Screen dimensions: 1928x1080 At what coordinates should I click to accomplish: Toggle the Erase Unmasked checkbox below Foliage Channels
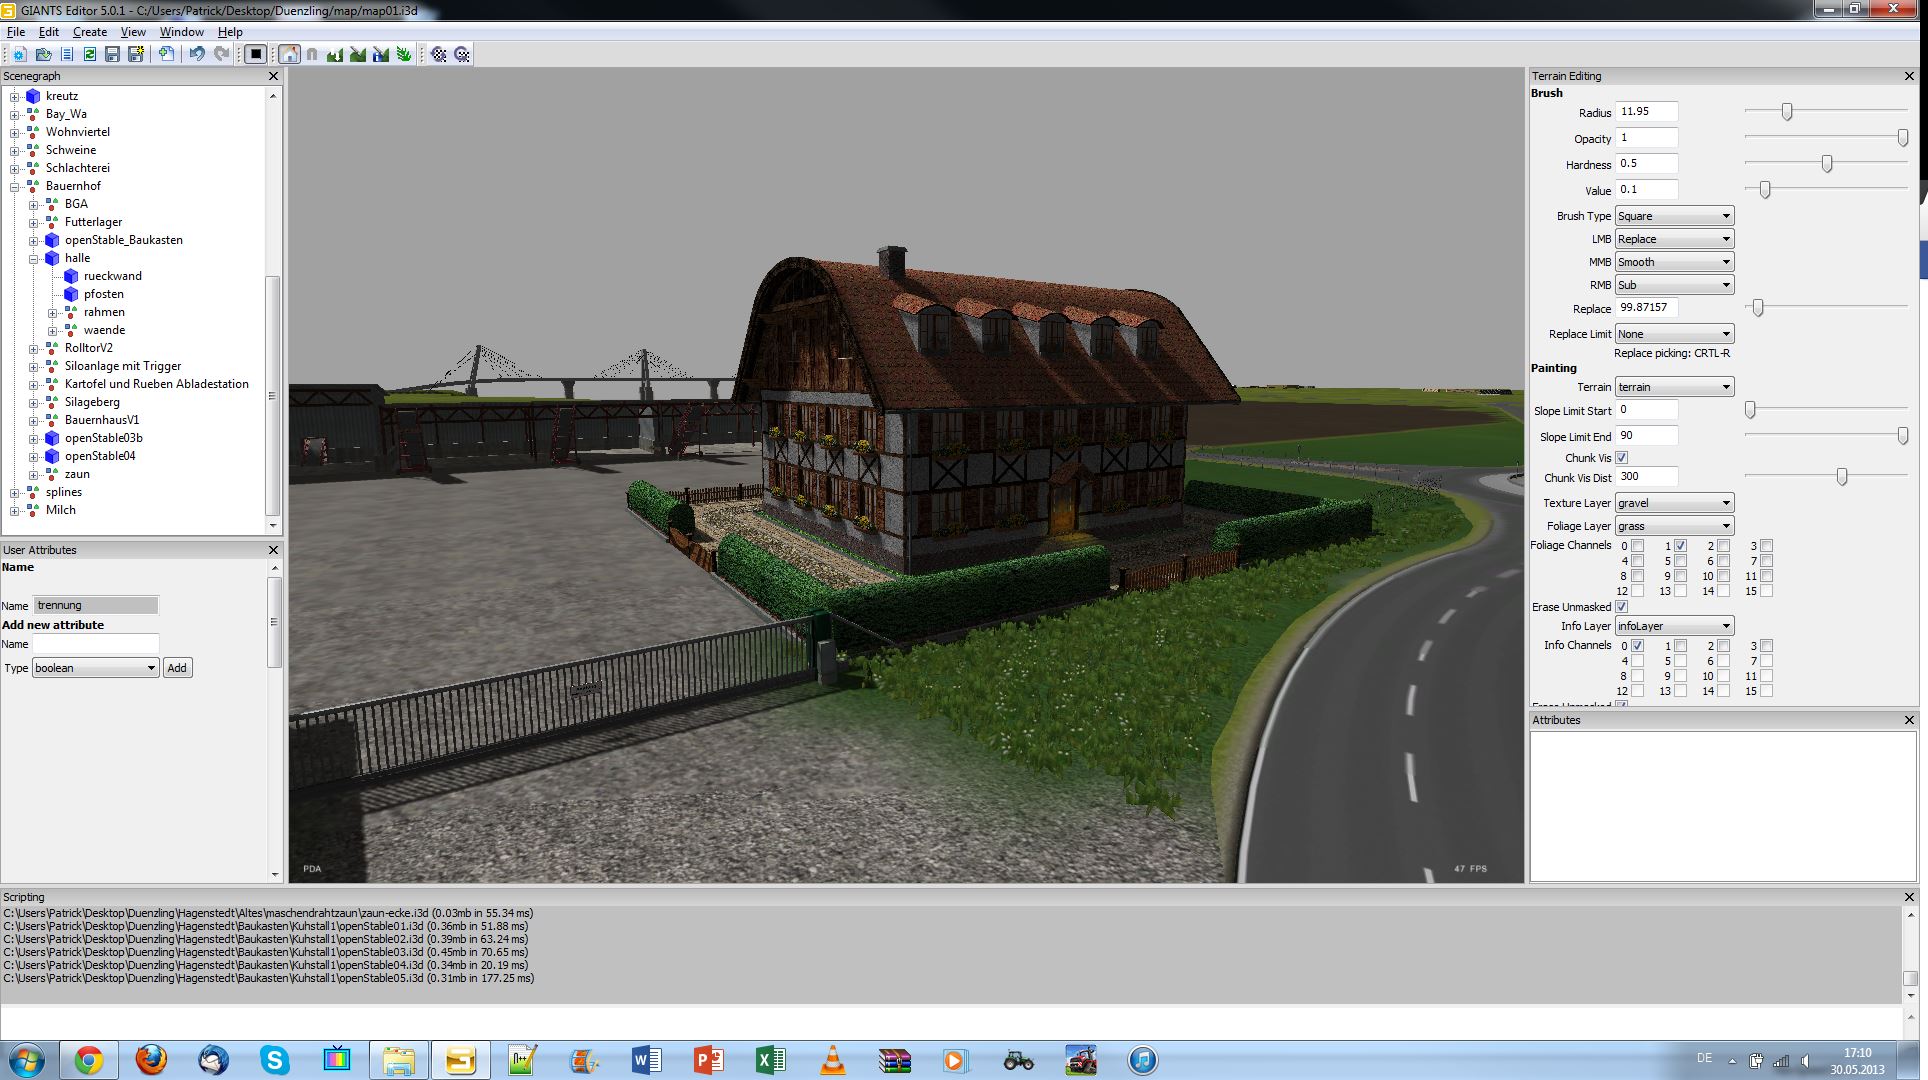tap(1622, 607)
